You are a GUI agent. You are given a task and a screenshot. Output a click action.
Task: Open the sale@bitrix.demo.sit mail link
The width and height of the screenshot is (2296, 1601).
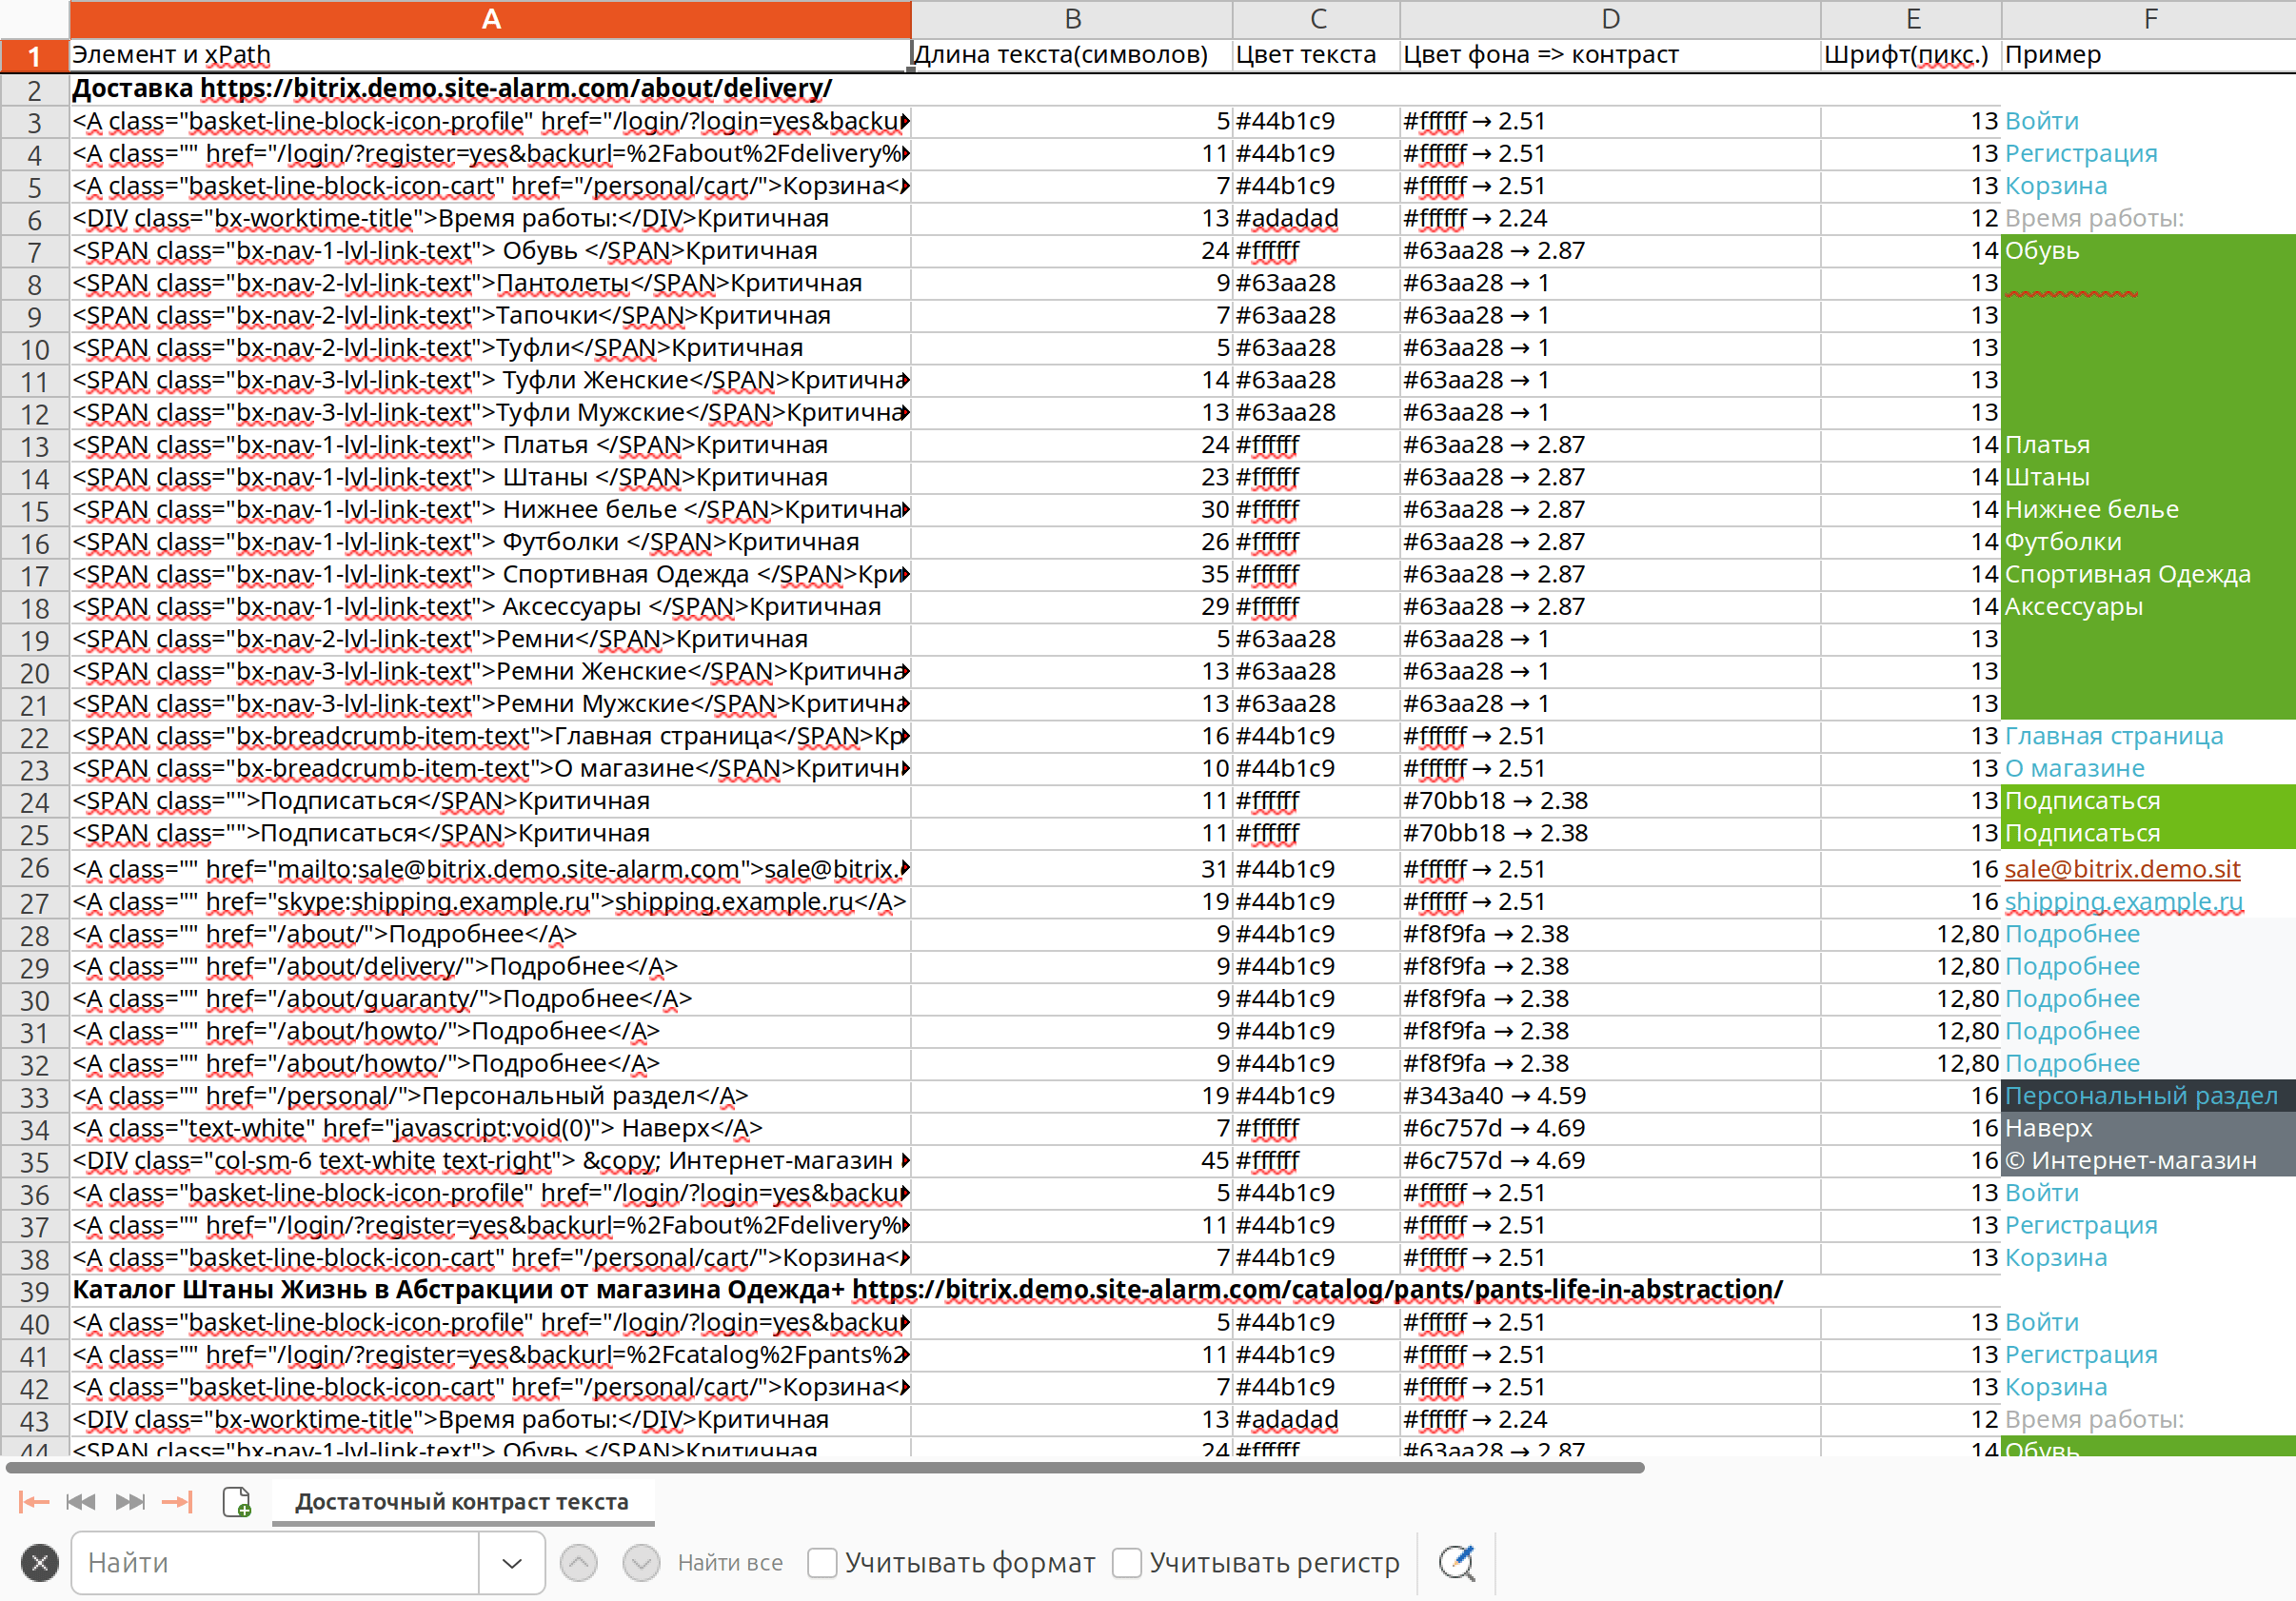[2122, 869]
